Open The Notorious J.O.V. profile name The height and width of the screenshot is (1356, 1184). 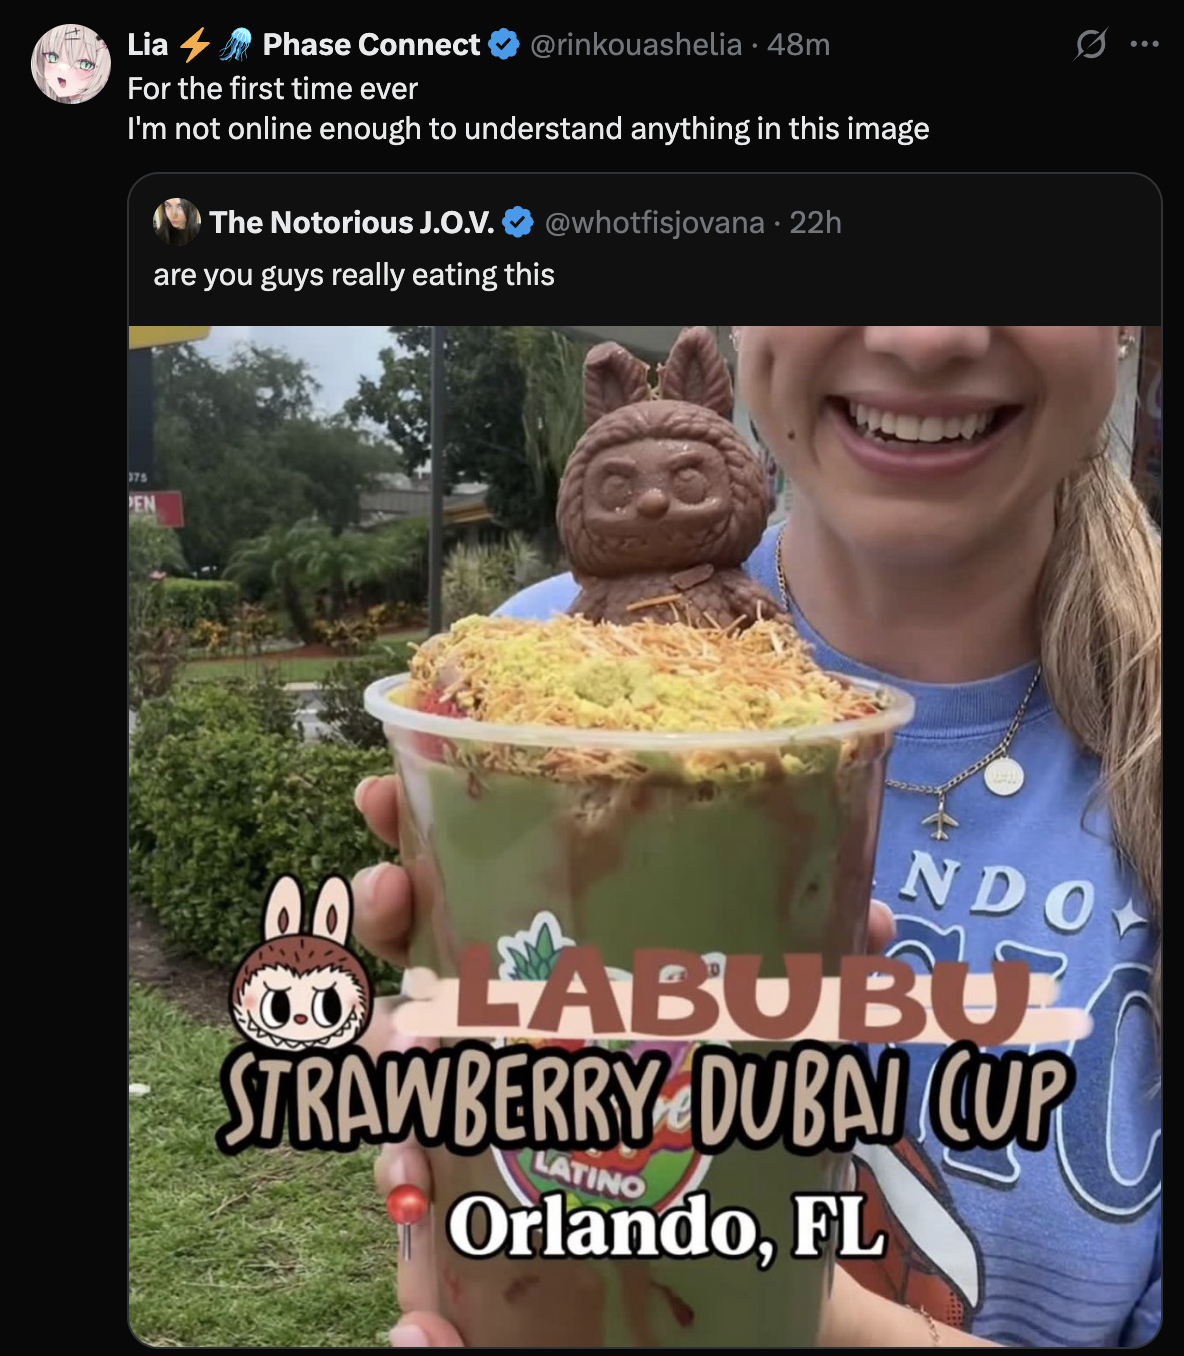tap(352, 222)
